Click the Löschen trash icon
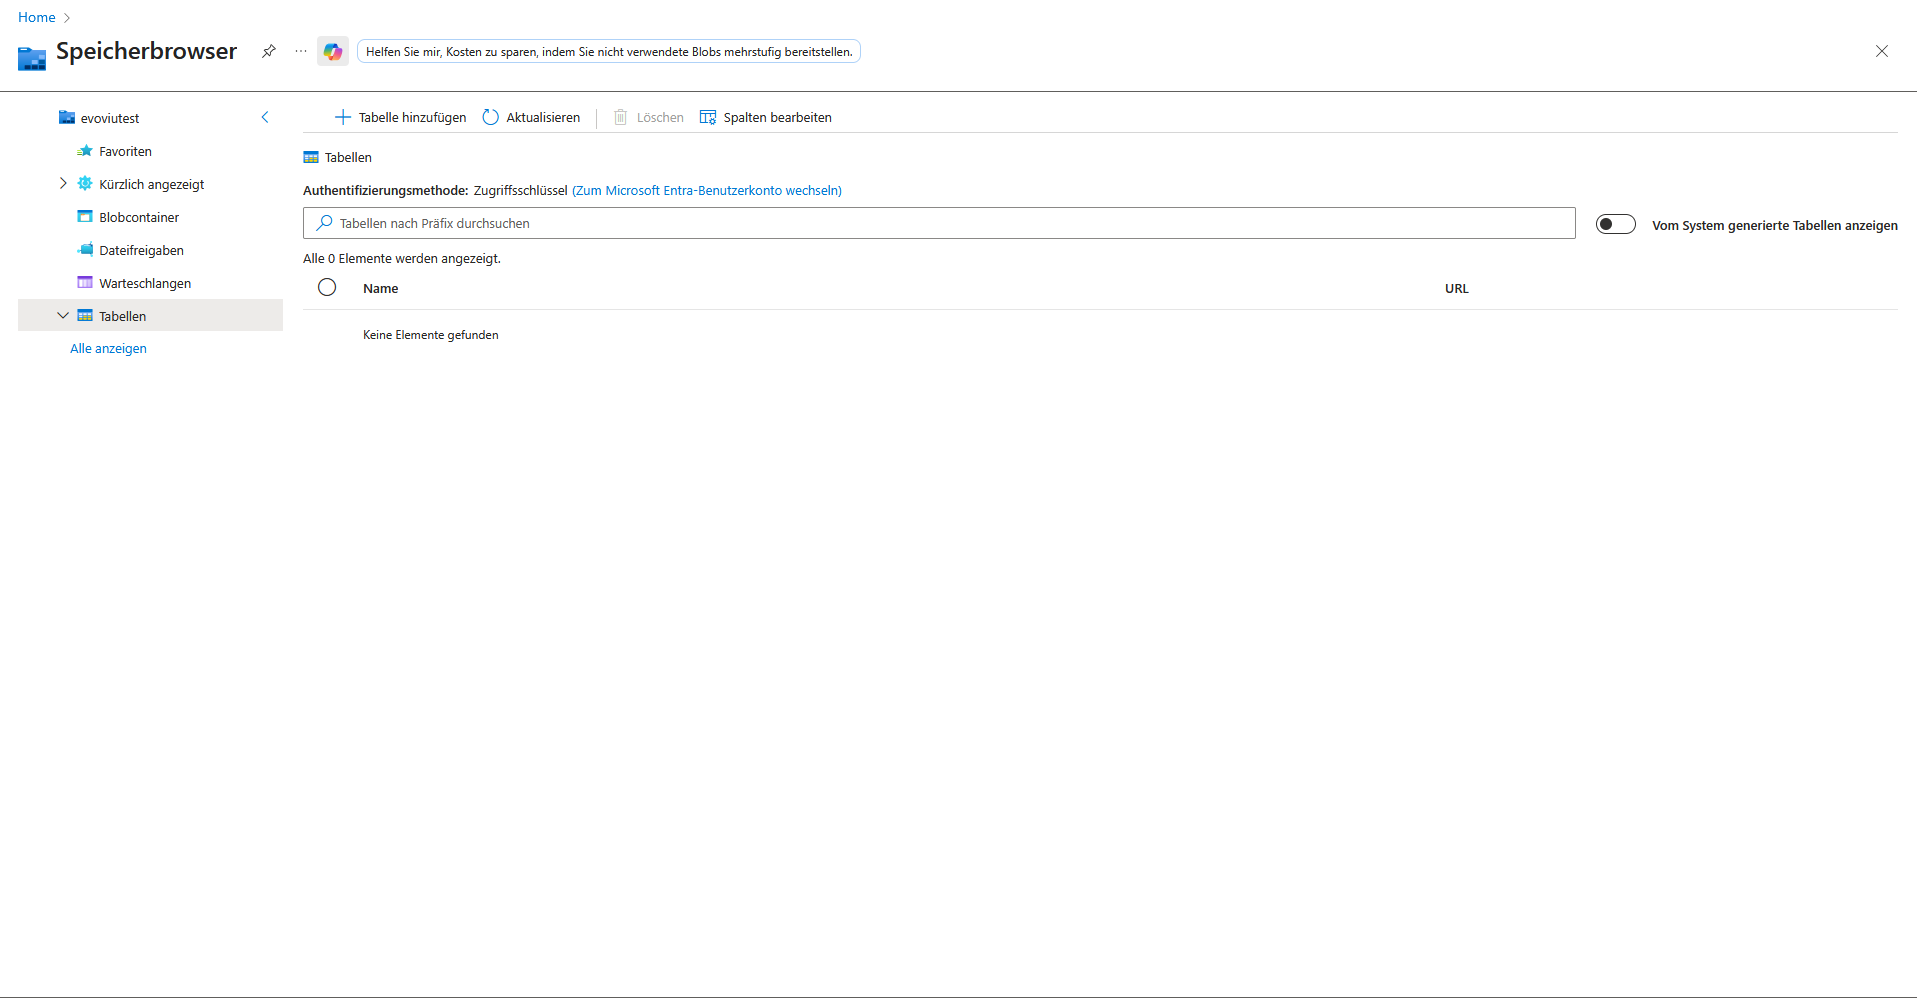This screenshot has height=998, width=1917. click(620, 117)
